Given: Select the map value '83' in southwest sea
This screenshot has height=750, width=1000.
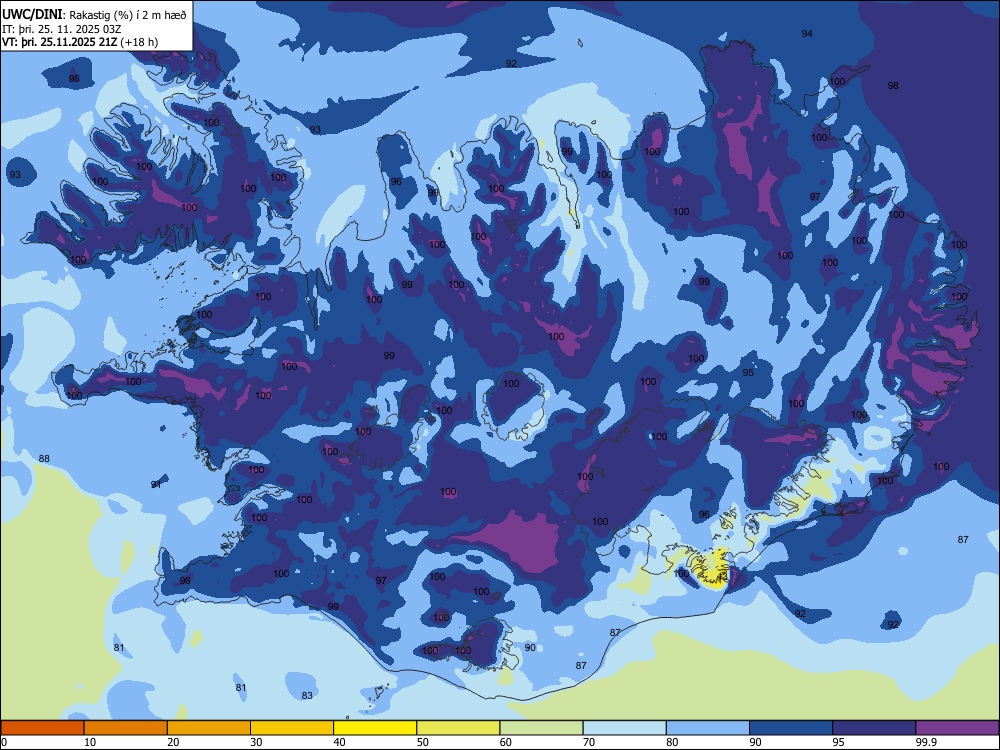Looking at the screenshot, I should [x=307, y=695].
